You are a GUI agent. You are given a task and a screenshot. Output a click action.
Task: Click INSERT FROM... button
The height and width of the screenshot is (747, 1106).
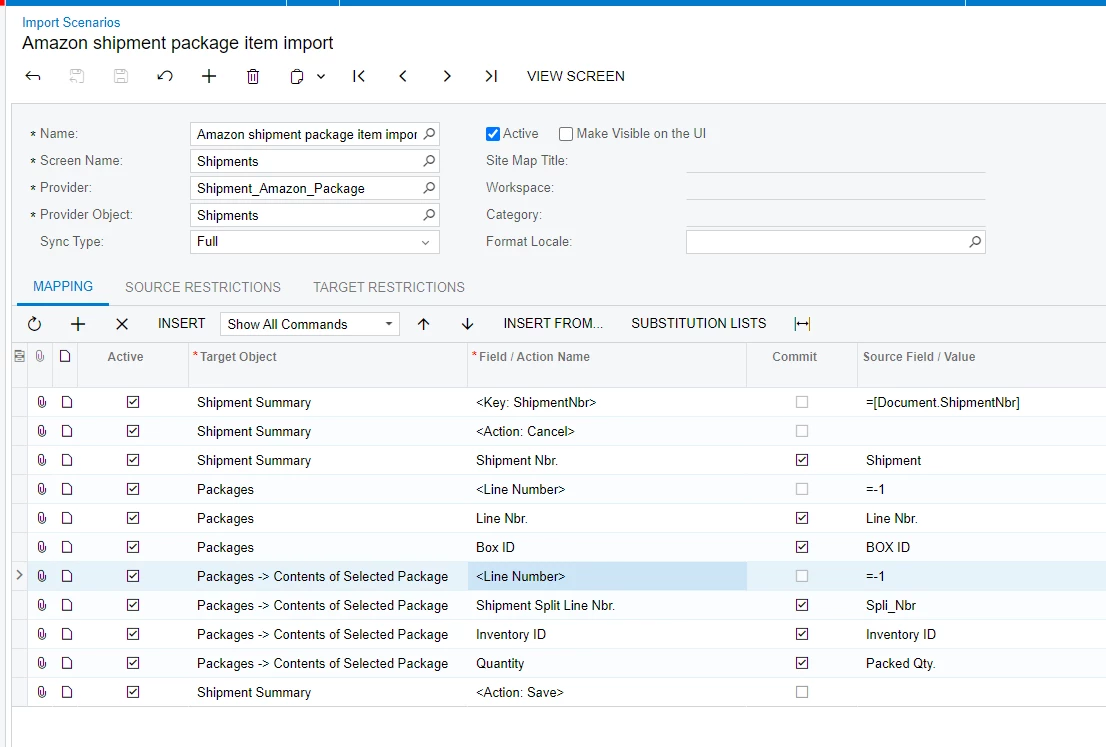(x=553, y=323)
